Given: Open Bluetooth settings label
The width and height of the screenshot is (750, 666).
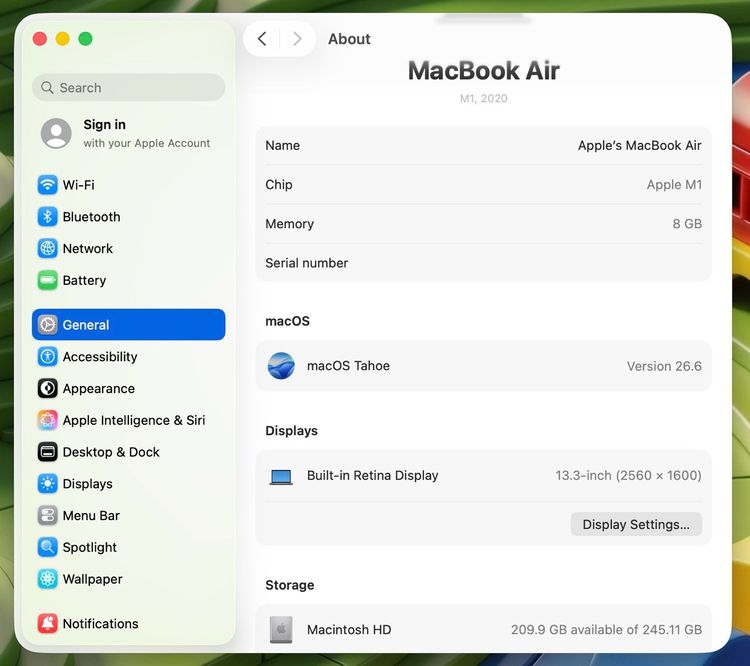Looking at the screenshot, I should pyautogui.click(x=91, y=217).
